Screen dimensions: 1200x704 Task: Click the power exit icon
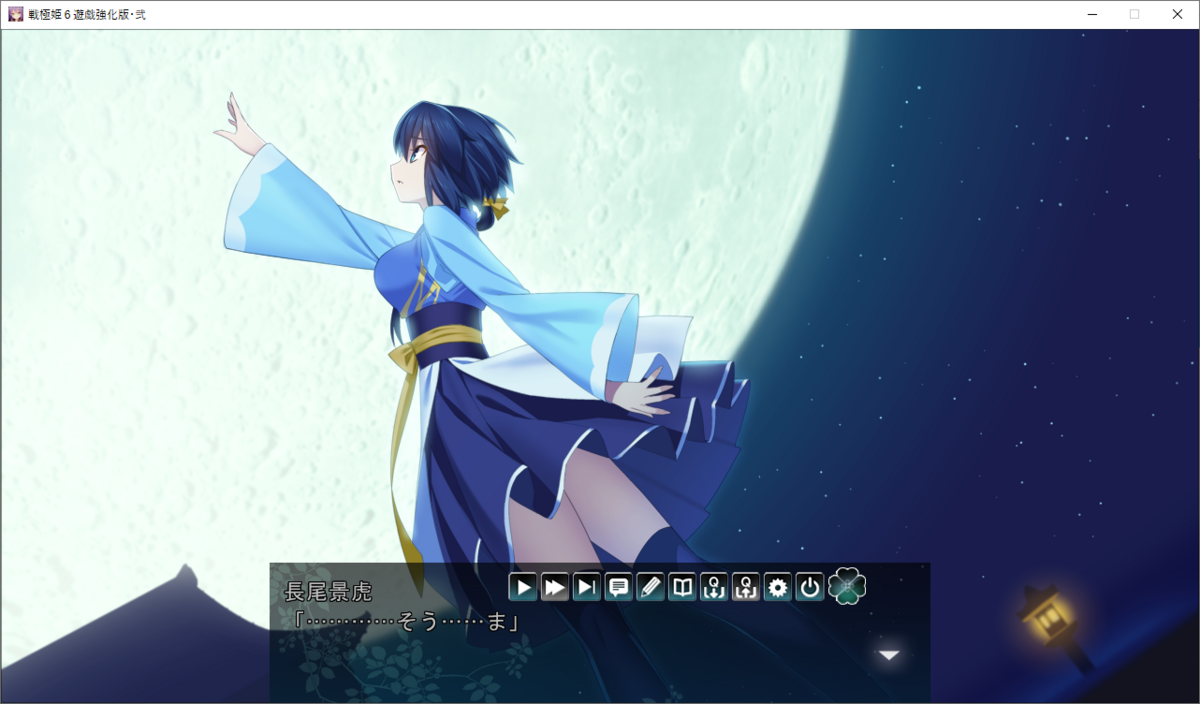pyautogui.click(x=810, y=587)
